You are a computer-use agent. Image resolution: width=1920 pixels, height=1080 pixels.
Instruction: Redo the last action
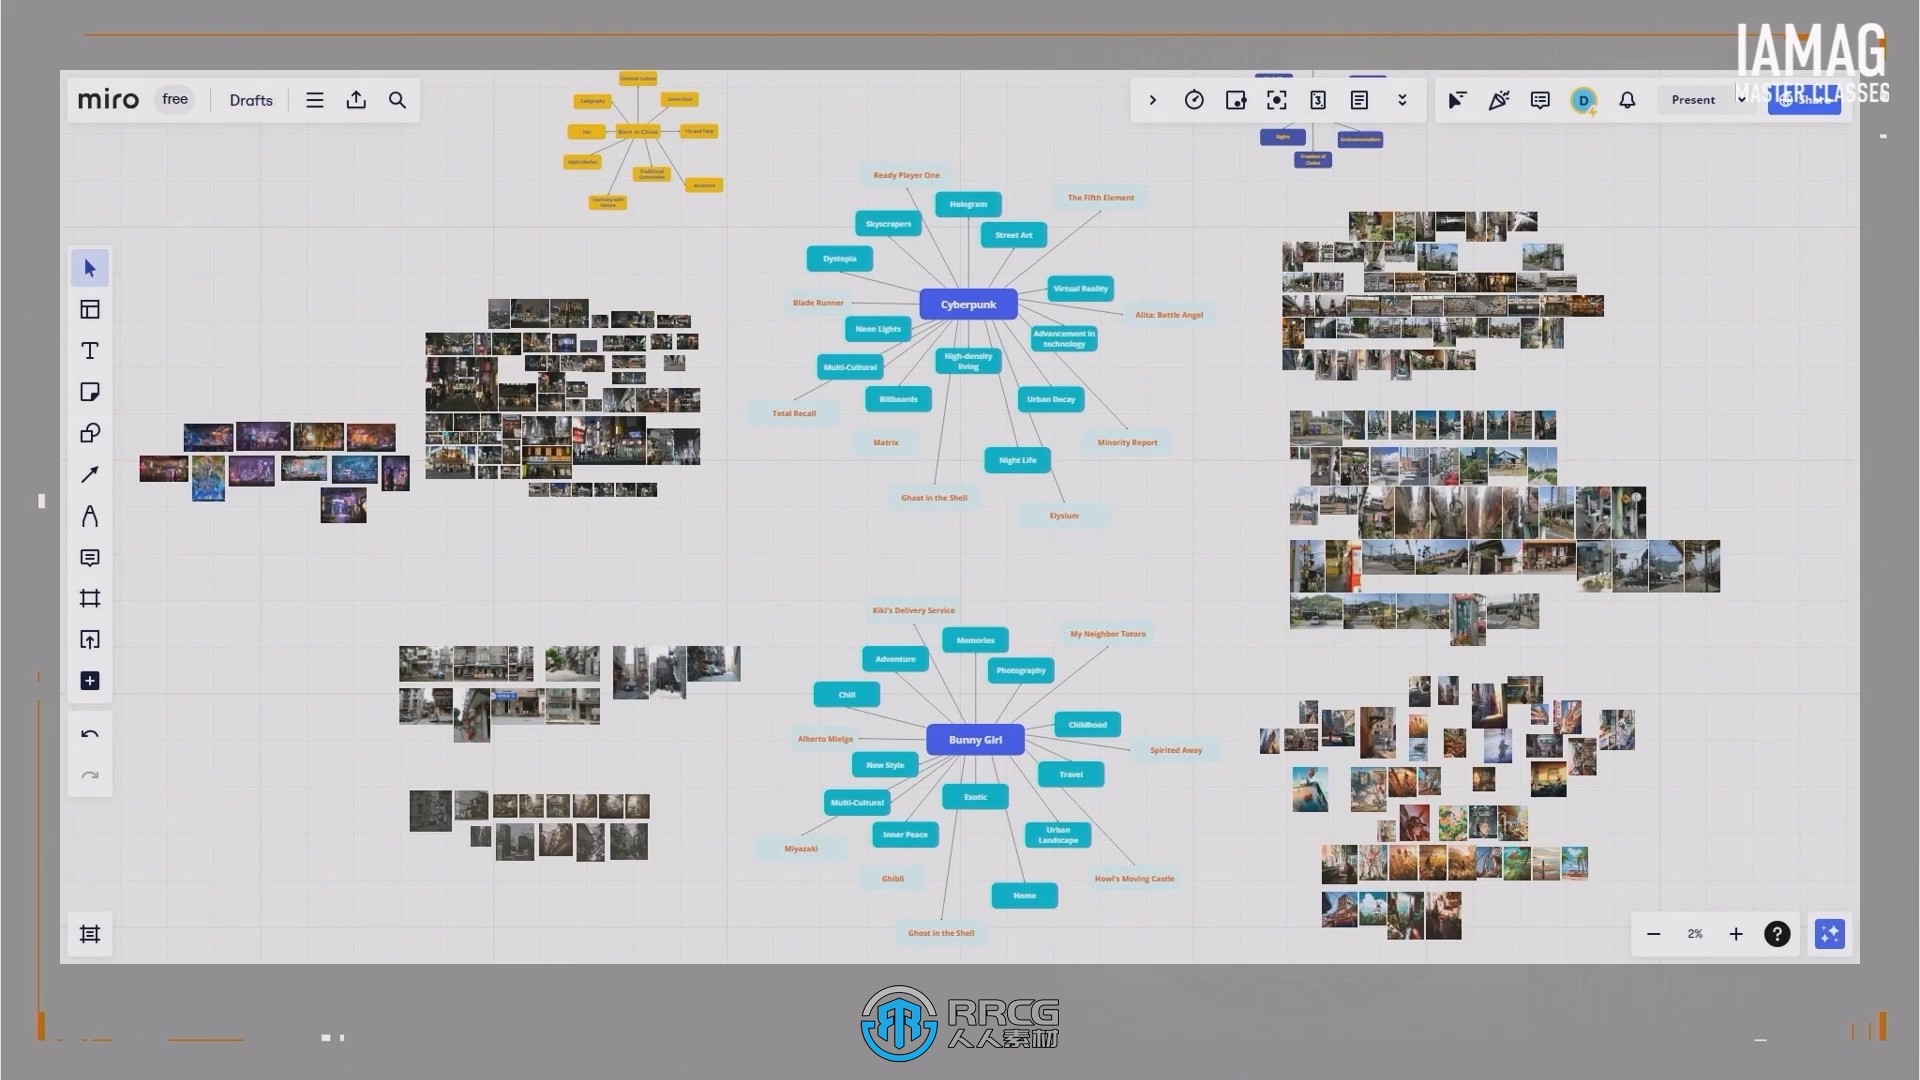pyautogui.click(x=90, y=776)
